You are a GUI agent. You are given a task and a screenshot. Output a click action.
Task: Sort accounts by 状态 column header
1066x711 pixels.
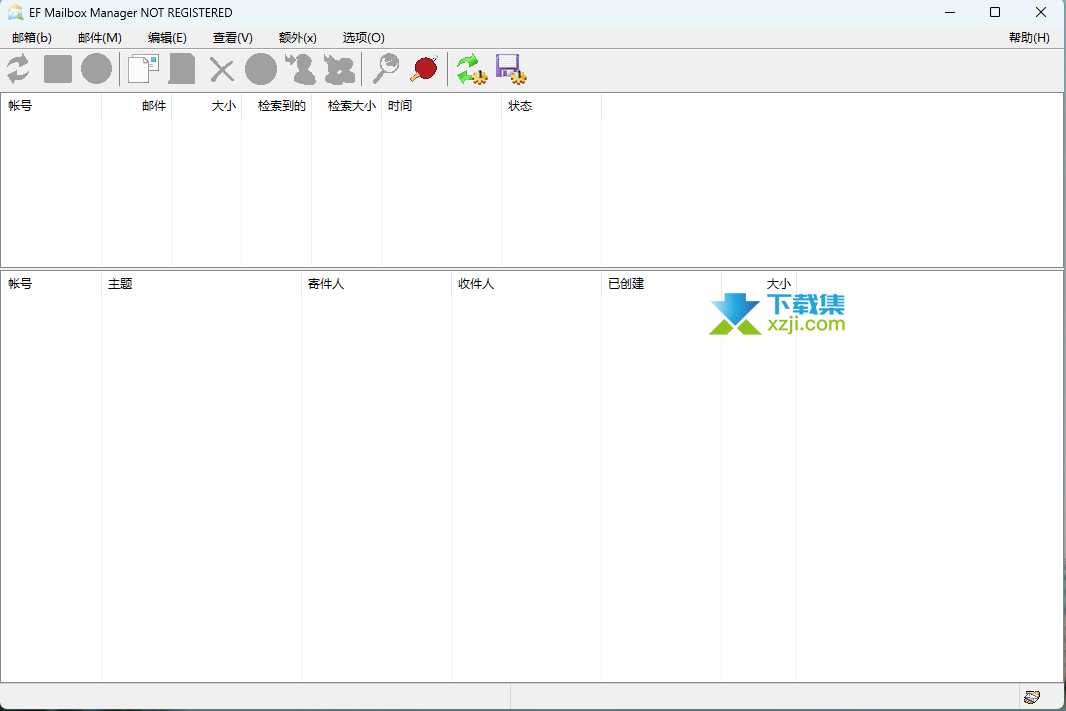[520, 106]
